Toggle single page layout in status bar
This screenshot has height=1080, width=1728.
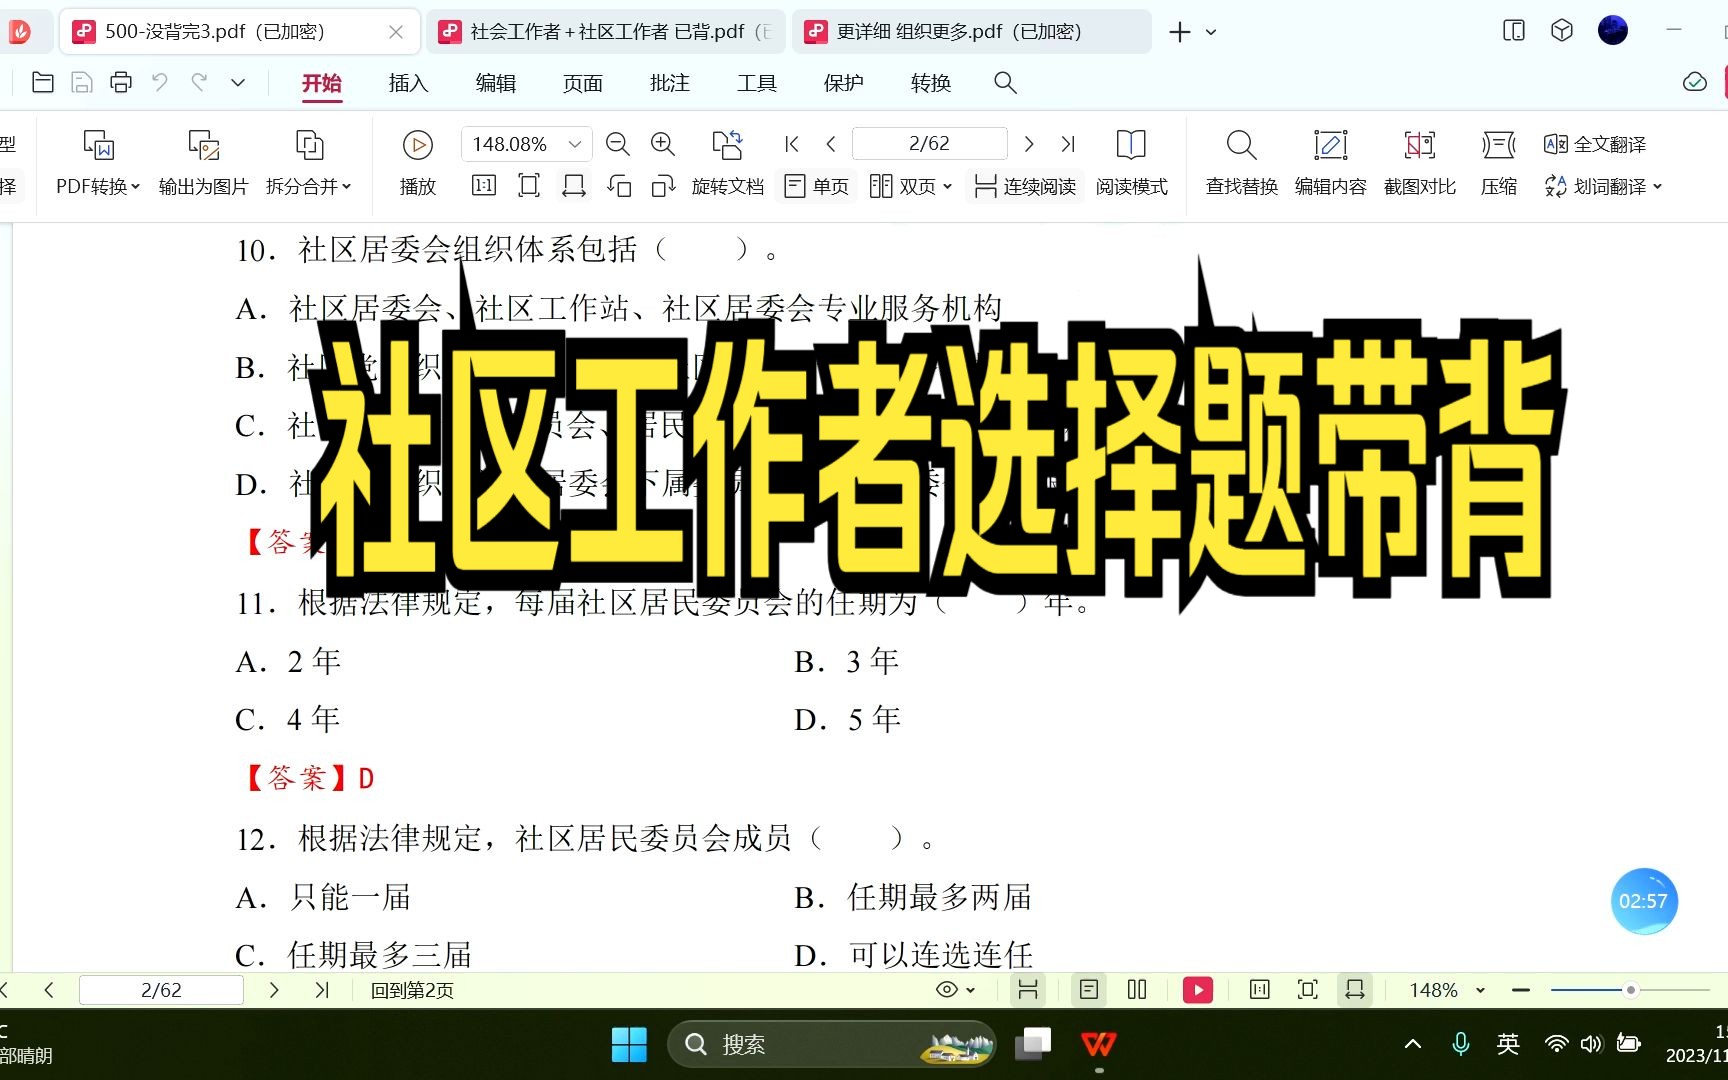(1089, 990)
